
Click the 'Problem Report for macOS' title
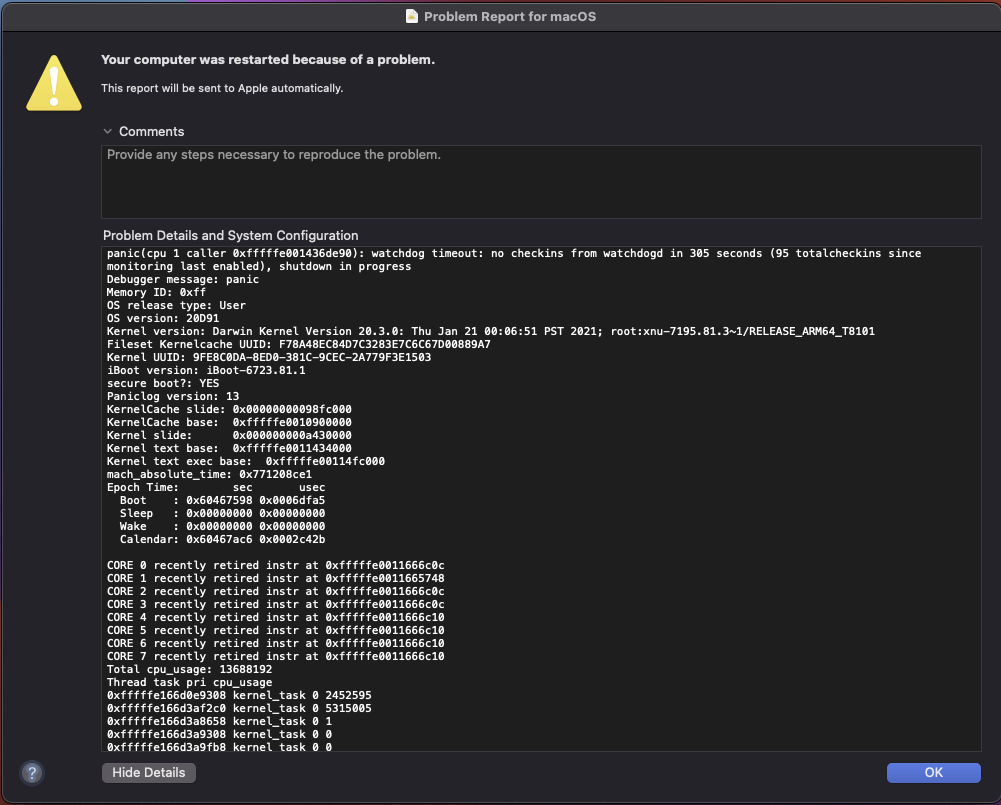[510, 17]
